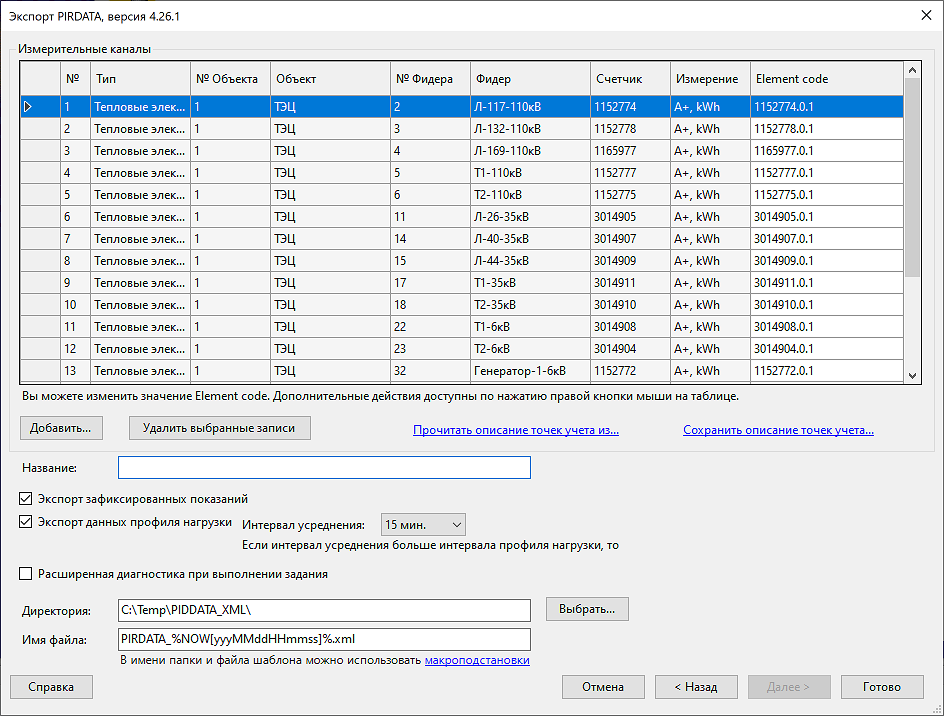Click the Element code column header
This screenshot has width=944, height=716.
[x=826, y=78]
